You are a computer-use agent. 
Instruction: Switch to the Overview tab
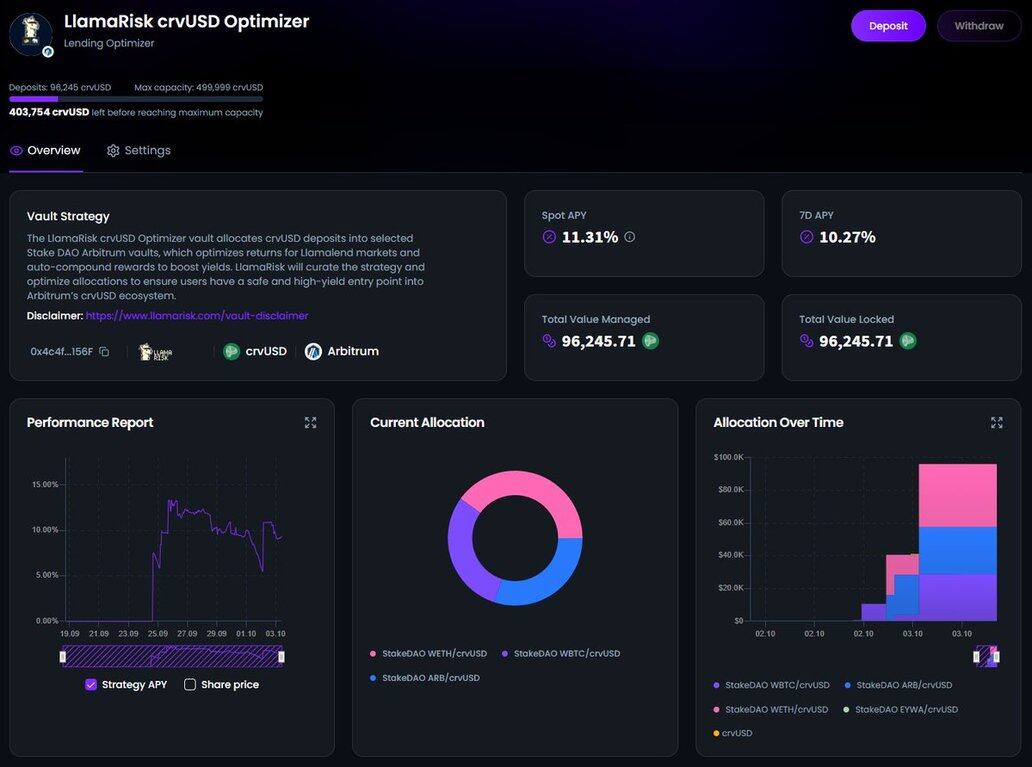(45, 151)
